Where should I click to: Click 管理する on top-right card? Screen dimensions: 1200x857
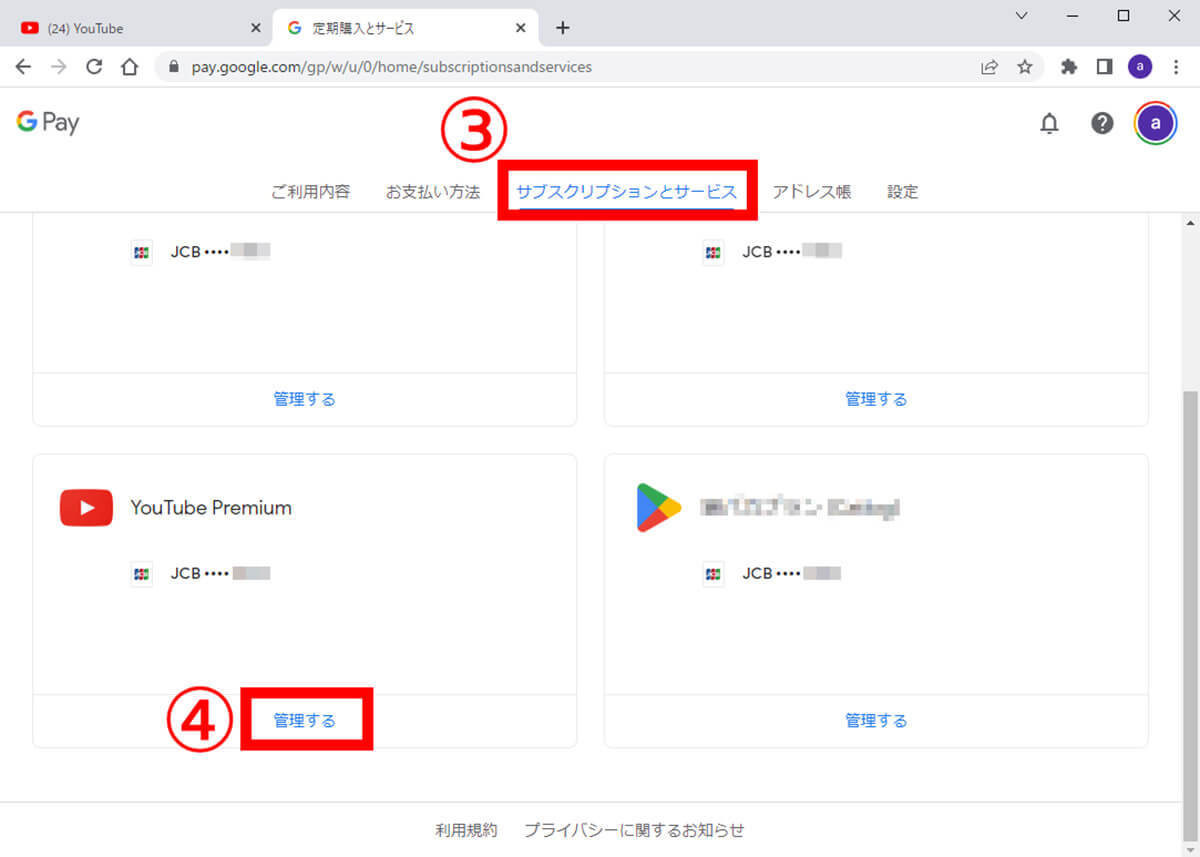[x=876, y=399]
